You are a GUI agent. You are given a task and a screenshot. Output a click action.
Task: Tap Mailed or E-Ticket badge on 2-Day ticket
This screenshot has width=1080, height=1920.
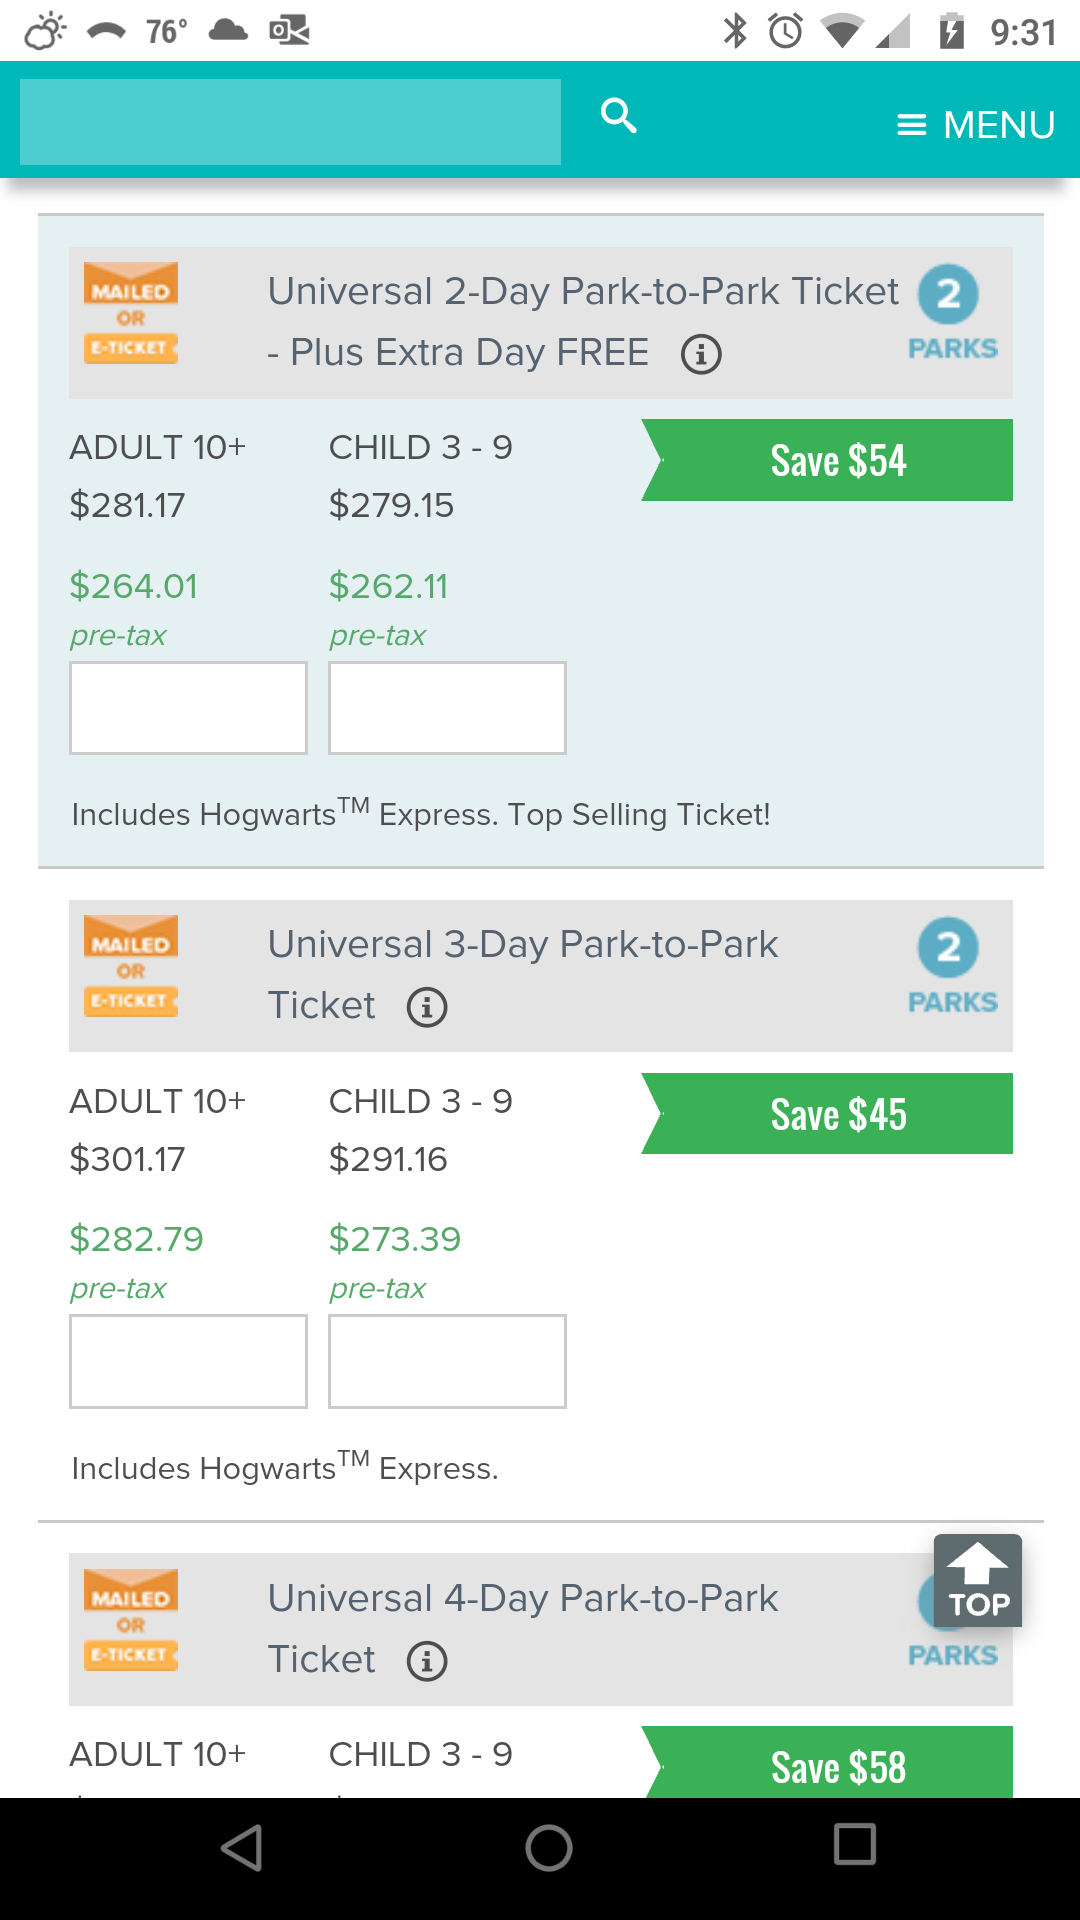(x=131, y=313)
